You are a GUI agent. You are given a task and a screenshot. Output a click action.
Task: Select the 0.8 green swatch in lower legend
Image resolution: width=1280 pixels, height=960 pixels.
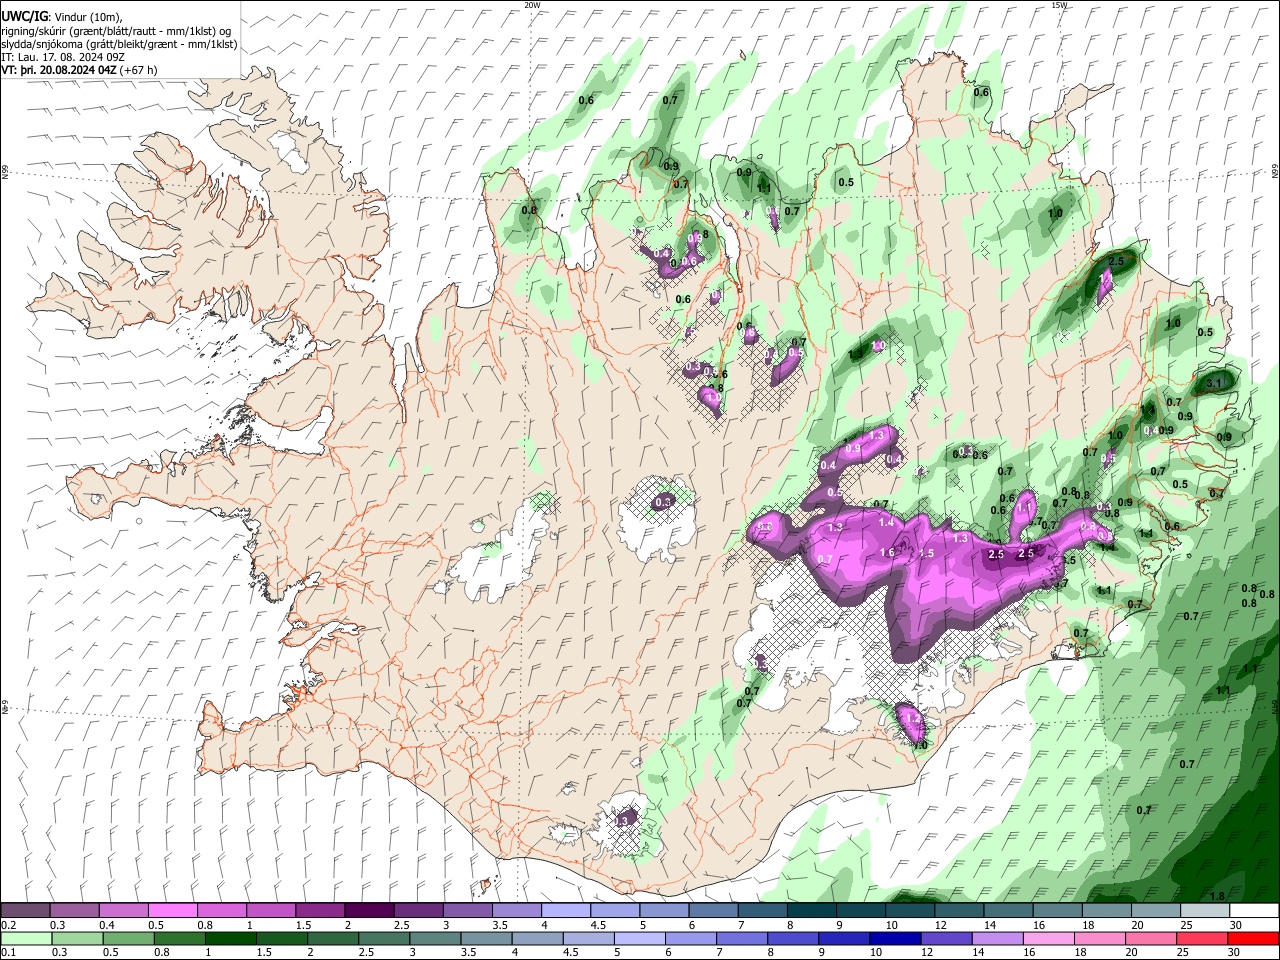179,939
